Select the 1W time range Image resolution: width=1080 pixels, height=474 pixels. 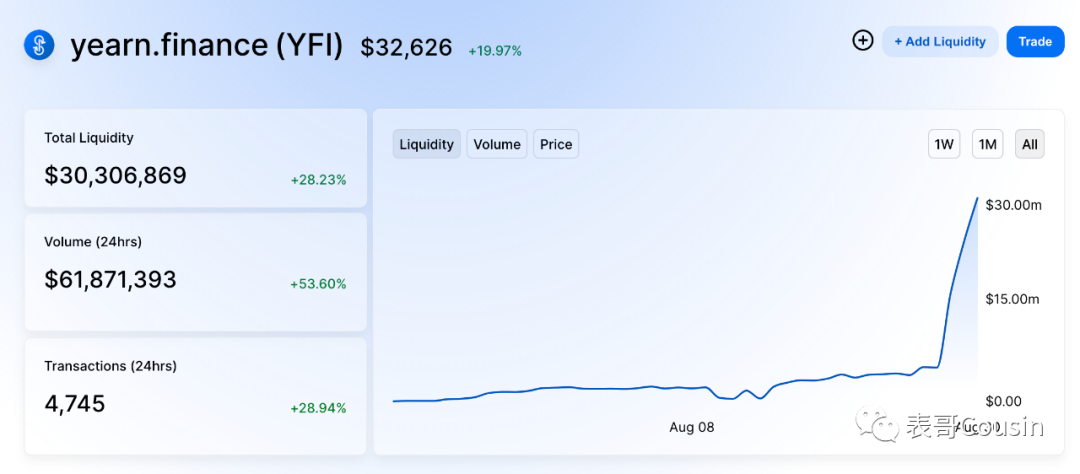pyautogui.click(x=944, y=144)
